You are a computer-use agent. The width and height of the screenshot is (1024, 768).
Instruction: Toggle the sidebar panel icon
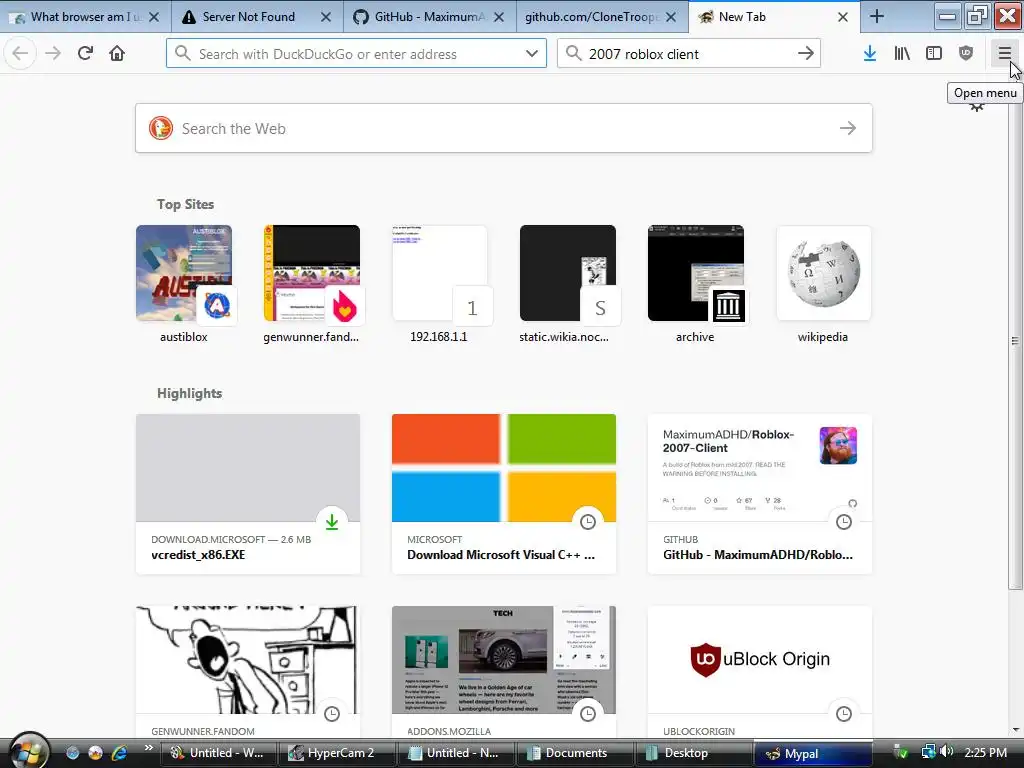click(934, 54)
